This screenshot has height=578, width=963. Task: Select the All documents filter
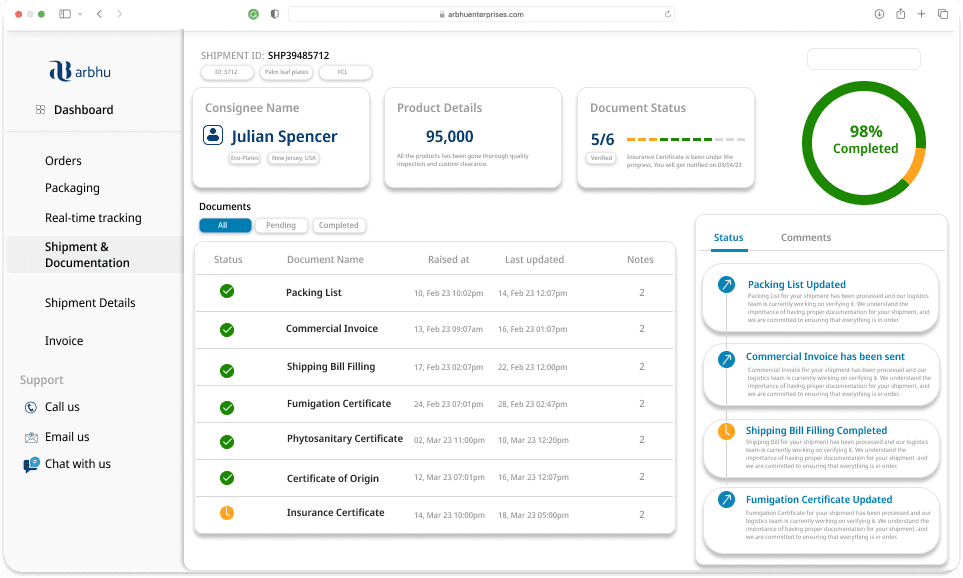point(224,226)
